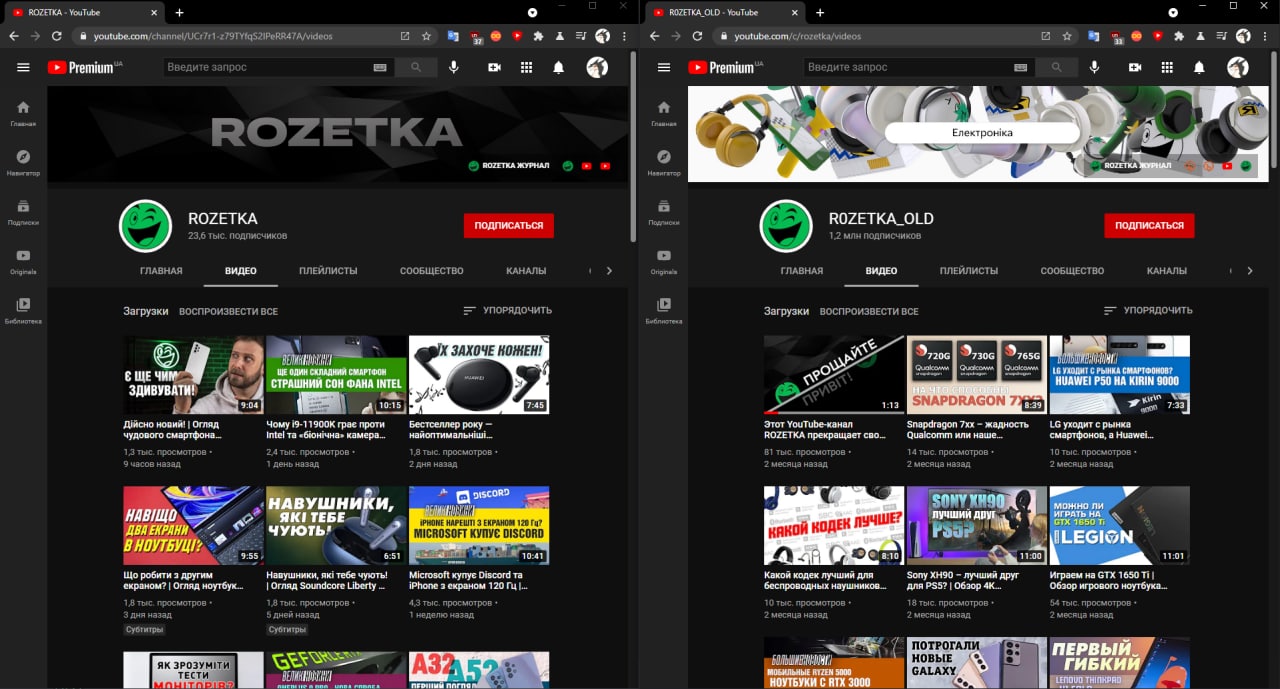Screen dimensions: 1280x689
Task: Click search magnifier button in R0ZETKA_OLD window
Action: pos(1057,67)
